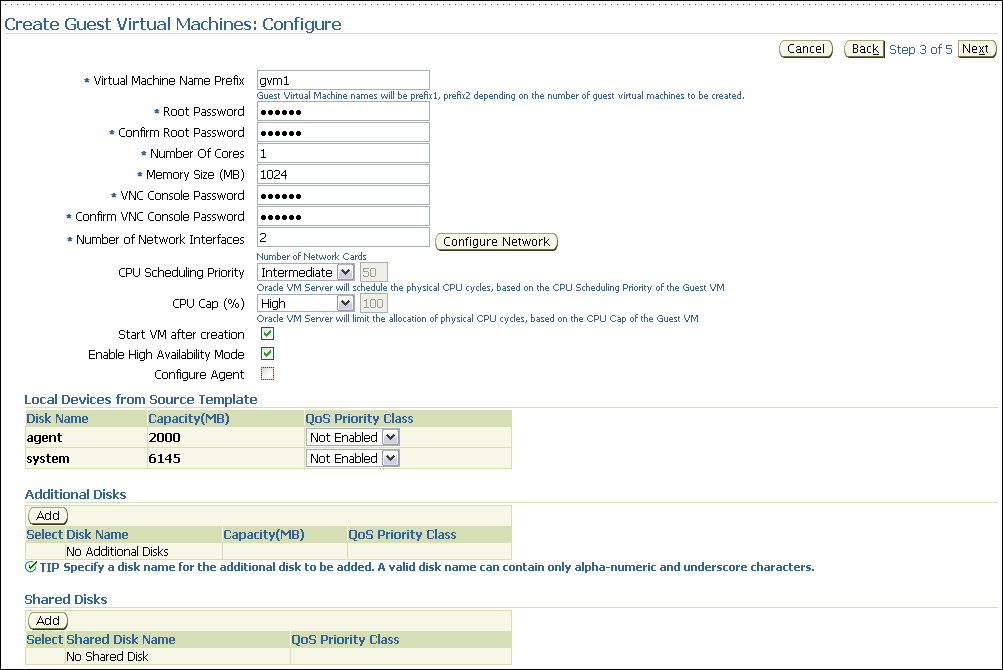Click the Cancel button
Image resolution: width=1003 pixels, height=670 pixels.
[x=805, y=49]
